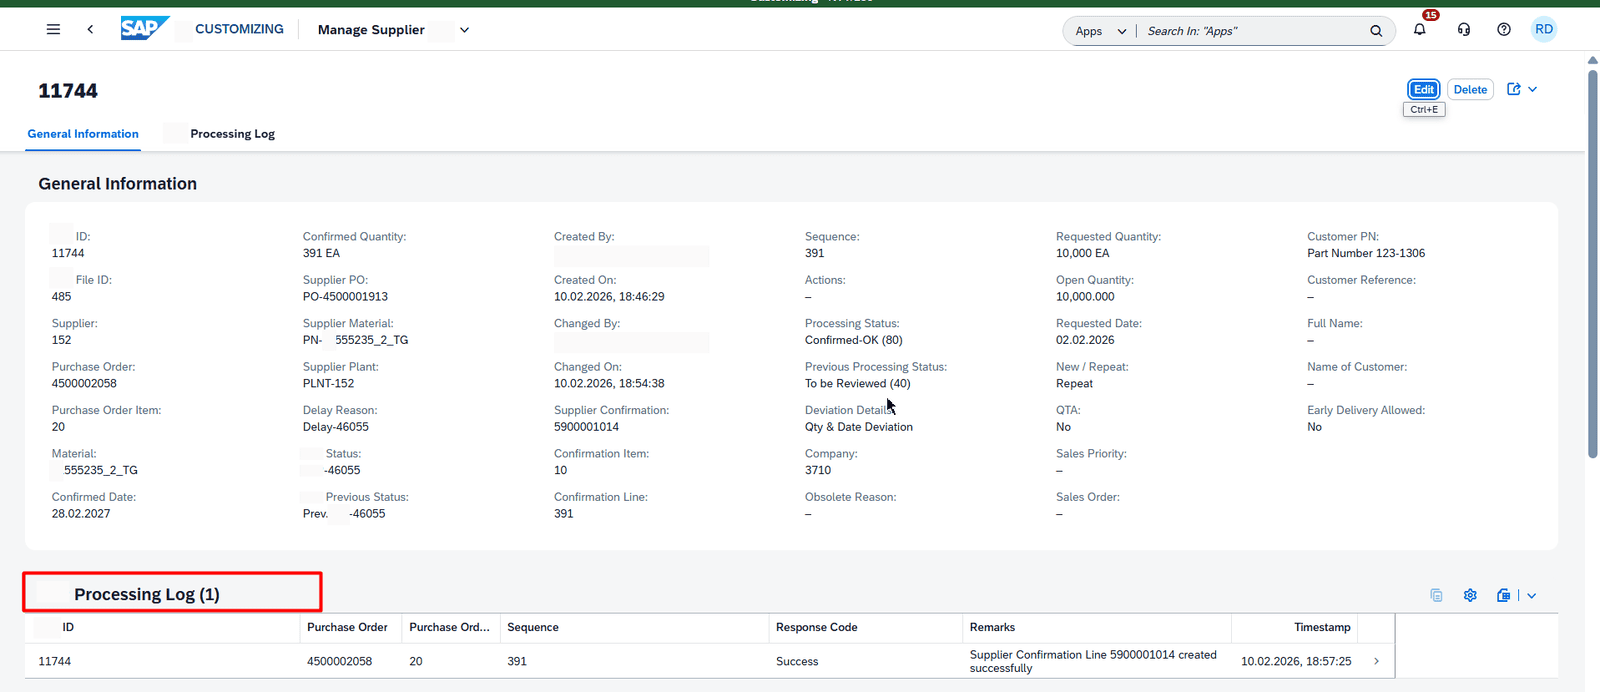Click the SAP logo
The width and height of the screenshot is (1600, 692).
tap(144, 29)
